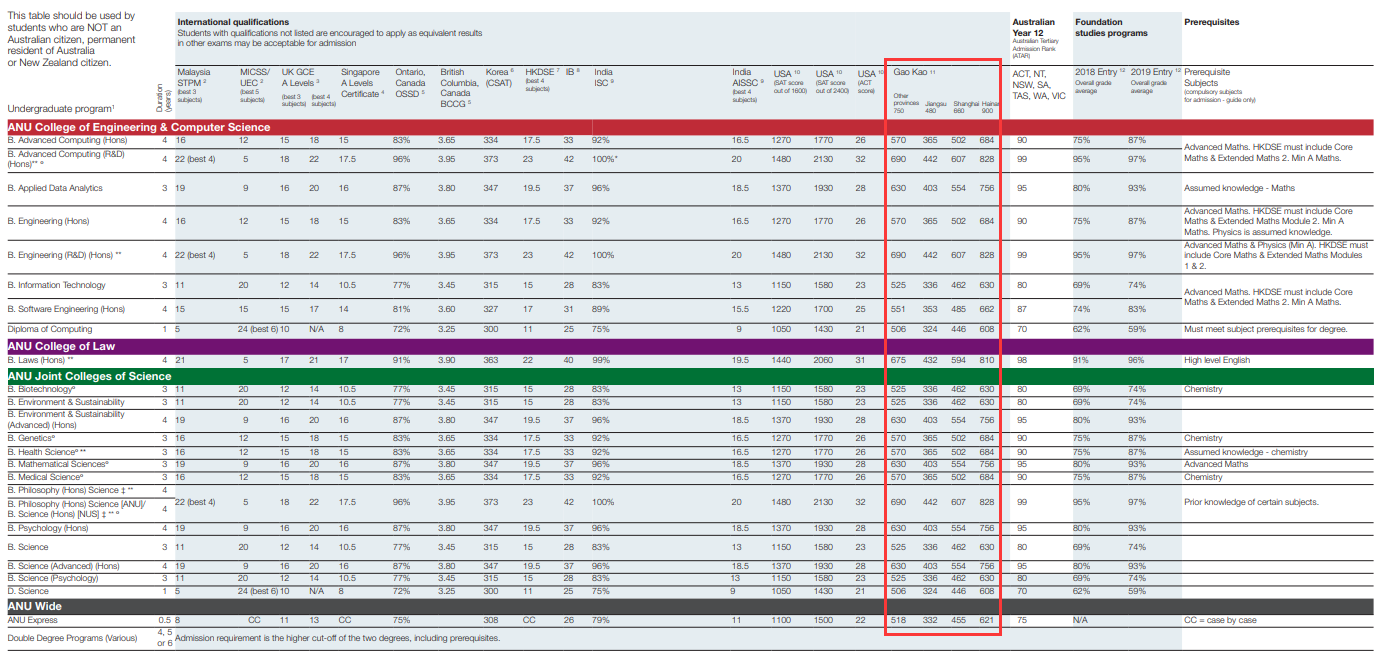This screenshot has height=654, width=1382.
Task: Select "Prior knowledge of certain subjects." text
Action: coord(1251,502)
